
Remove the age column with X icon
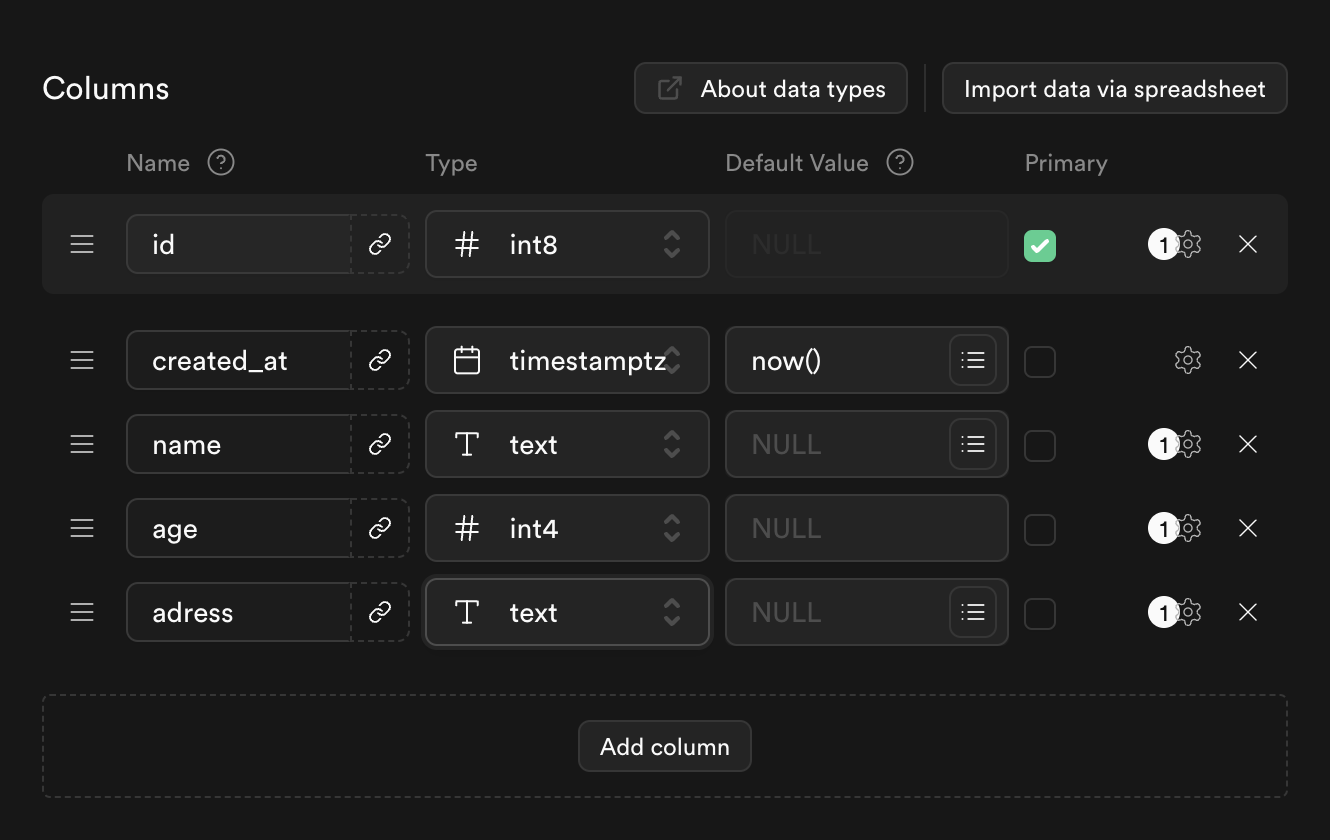pos(1247,528)
